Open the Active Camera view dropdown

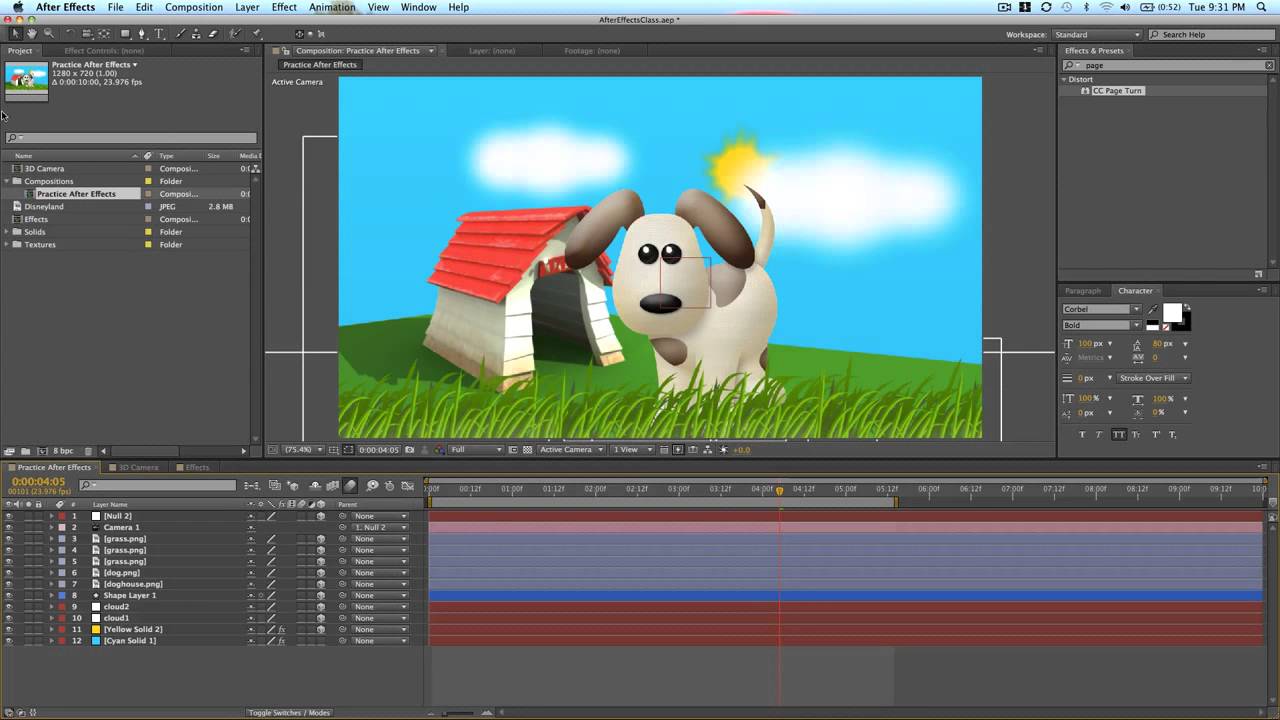pos(571,450)
